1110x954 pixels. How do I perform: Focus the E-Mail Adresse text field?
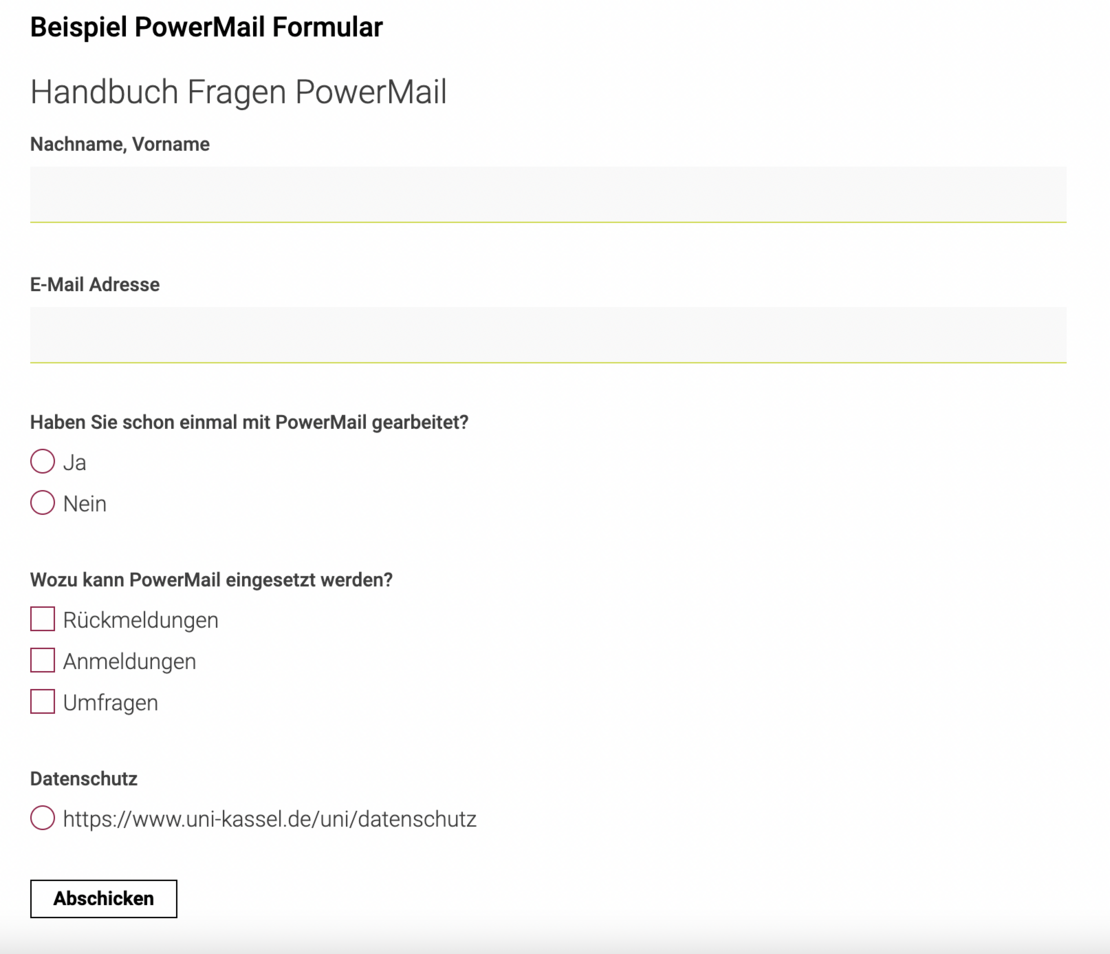(548, 334)
